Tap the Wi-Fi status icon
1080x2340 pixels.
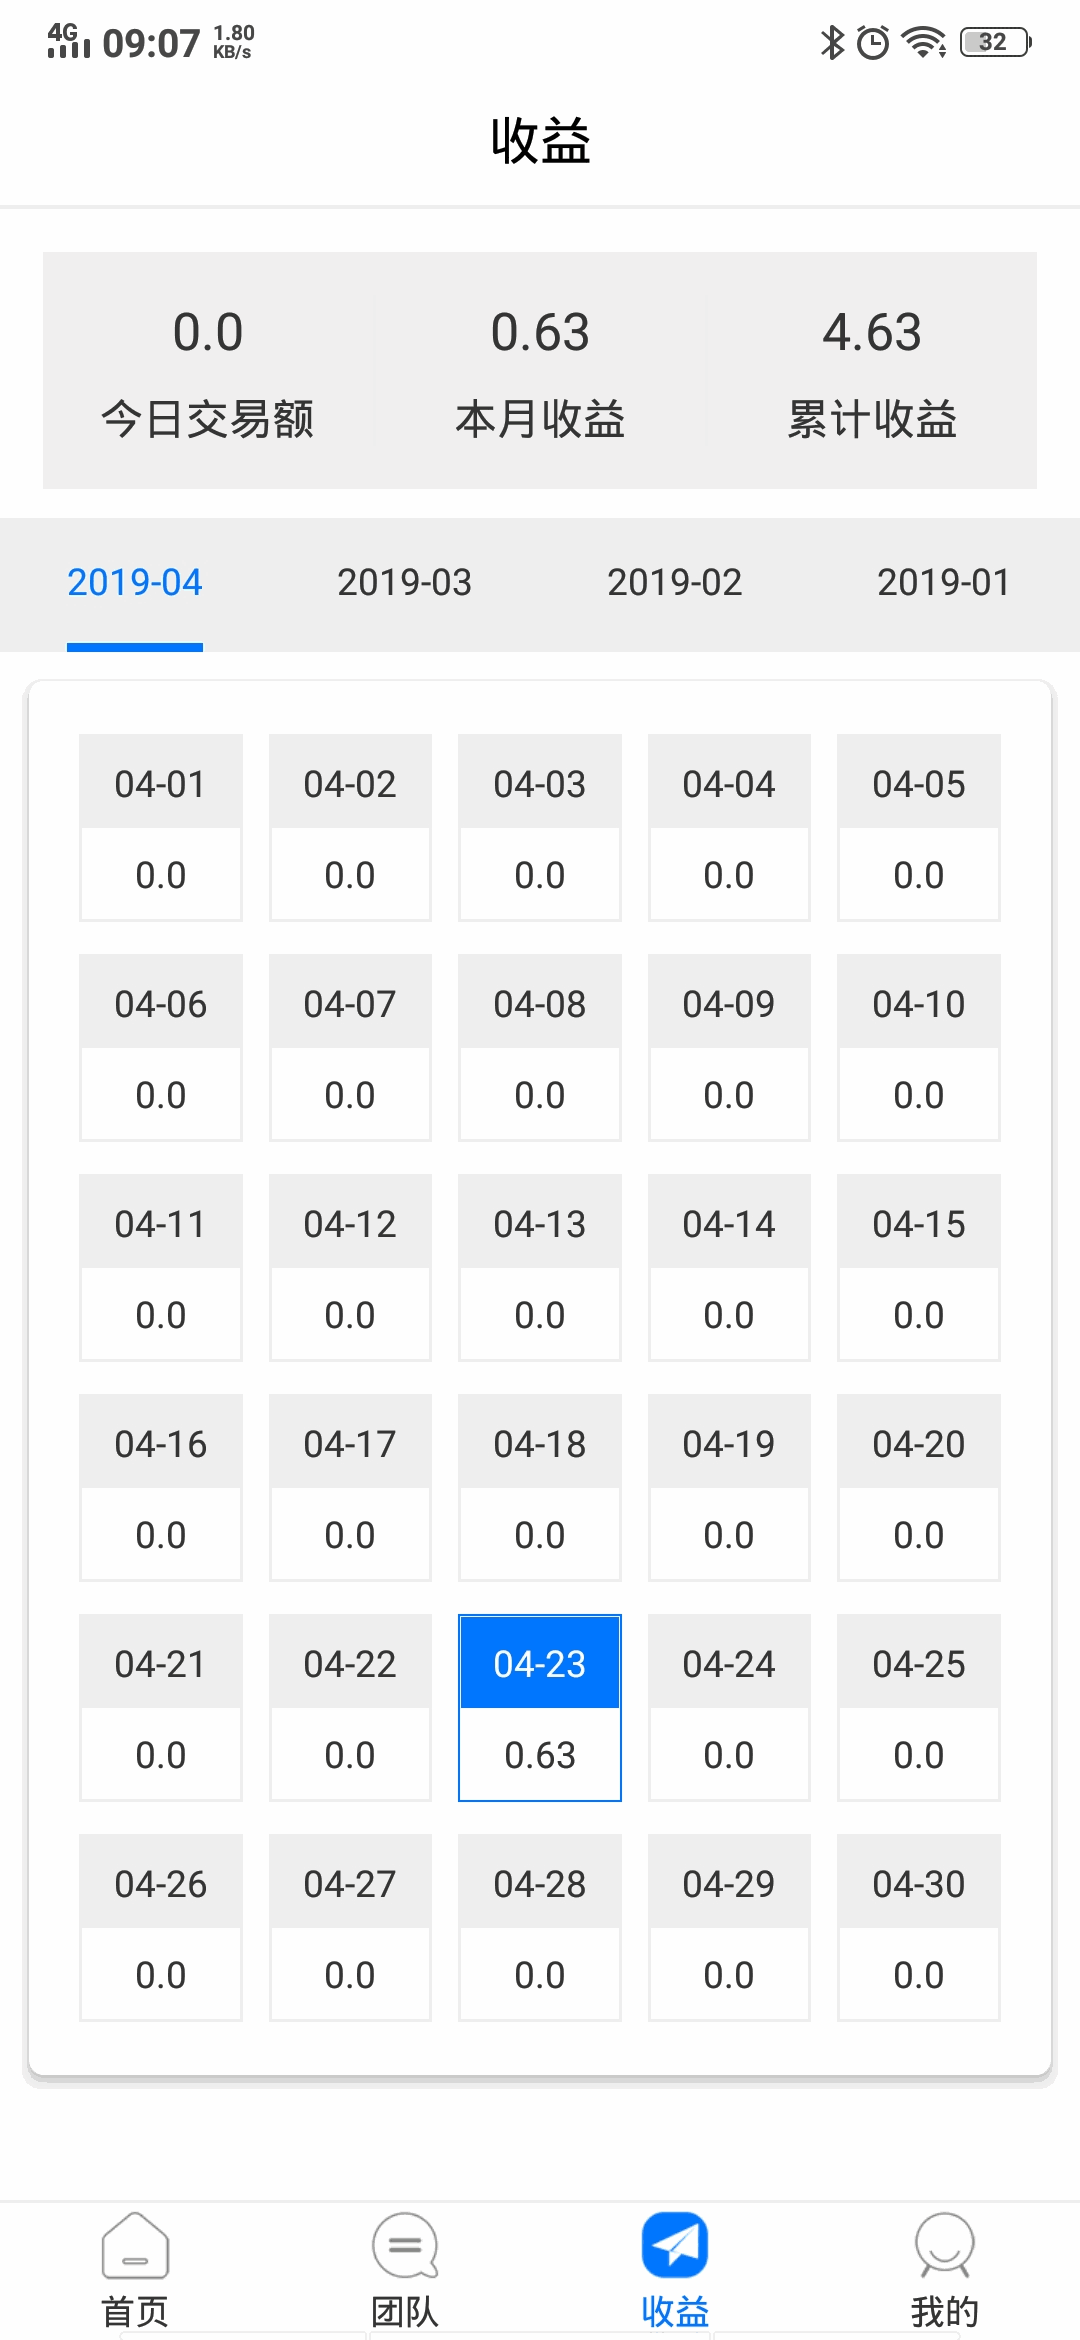[924, 42]
